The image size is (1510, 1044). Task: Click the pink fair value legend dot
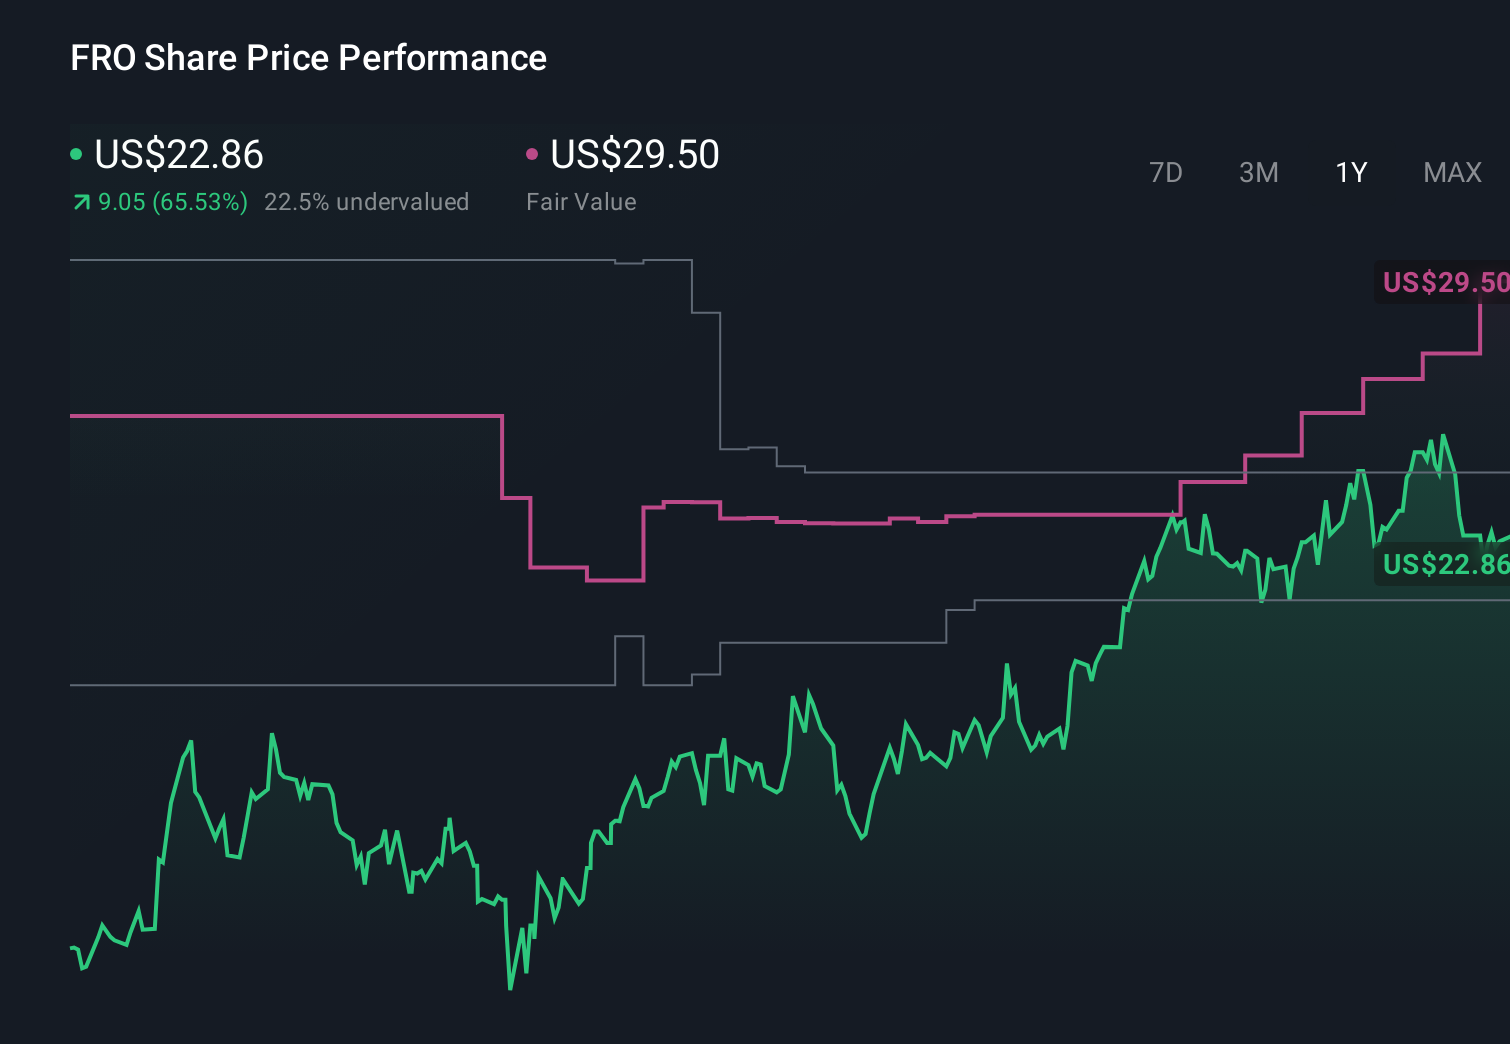(533, 154)
